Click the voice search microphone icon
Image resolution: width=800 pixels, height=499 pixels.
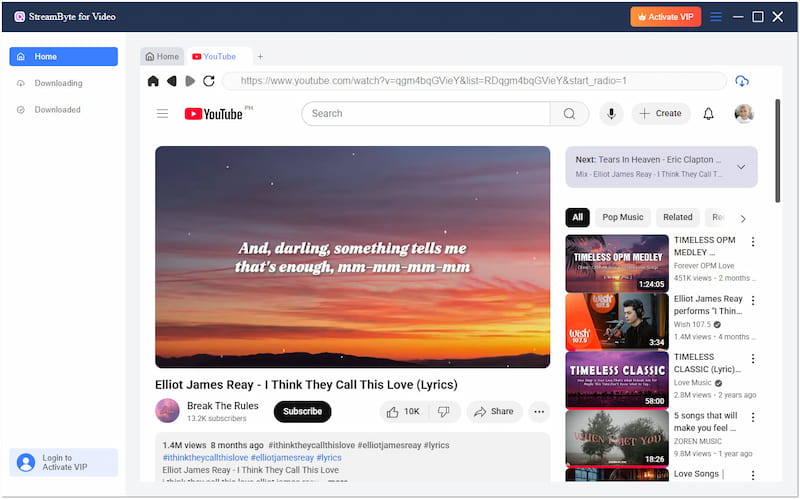tap(611, 114)
